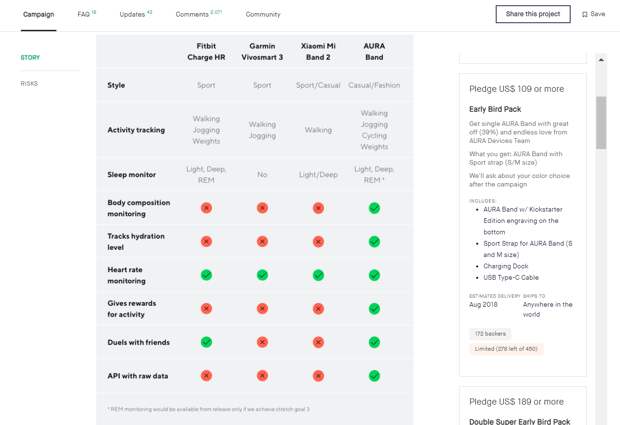Click the REM monitoring footnote text
Viewport: 620px width, 425px height.
point(208,409)
